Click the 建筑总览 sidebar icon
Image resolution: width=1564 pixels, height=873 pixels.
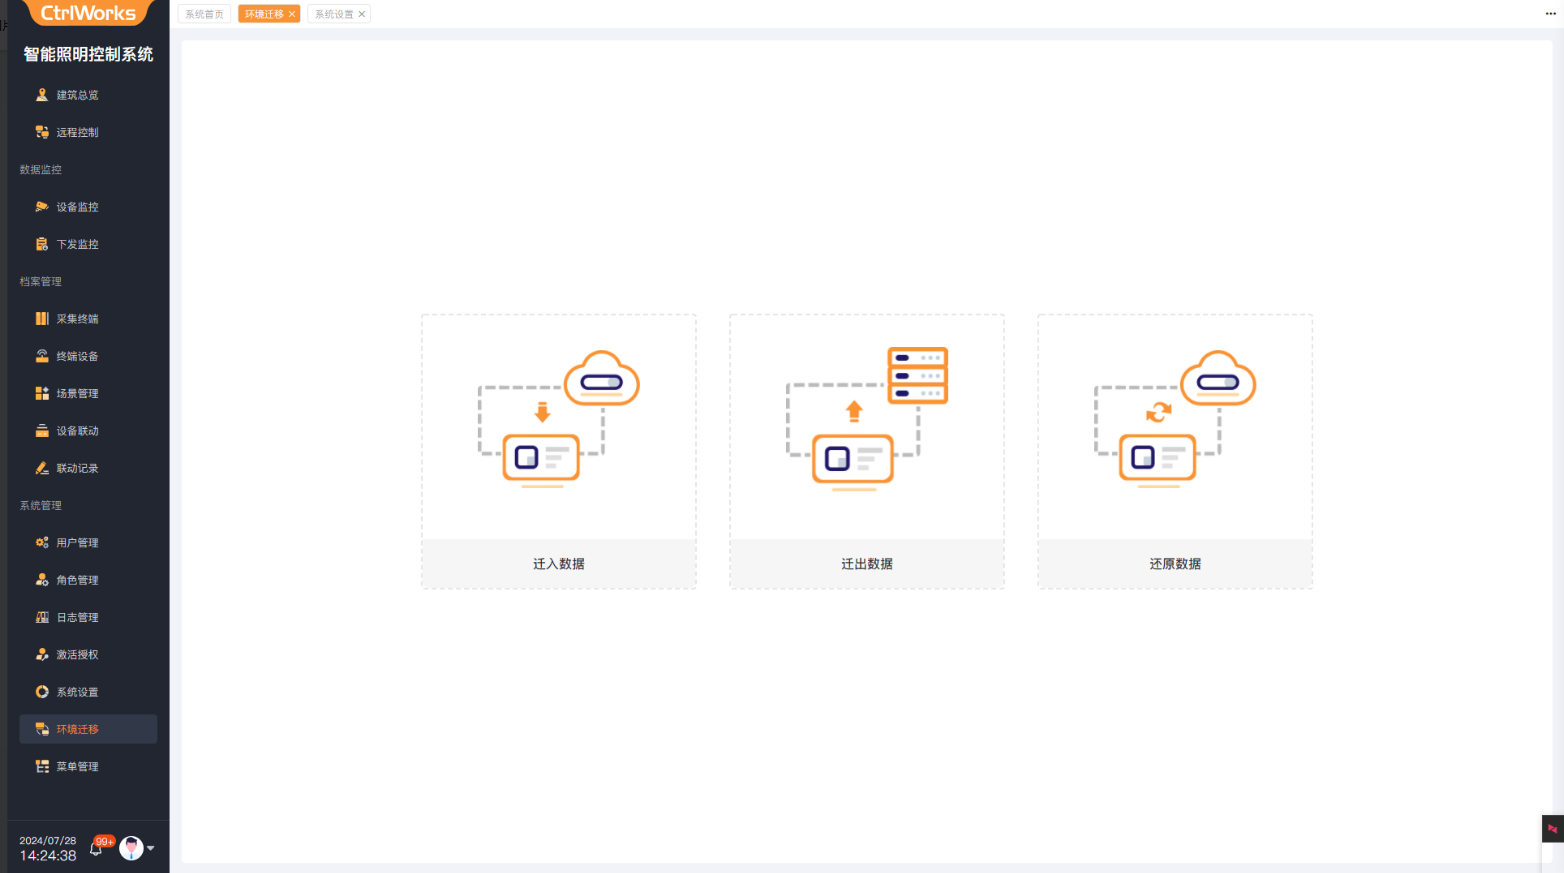pos(42,95)
